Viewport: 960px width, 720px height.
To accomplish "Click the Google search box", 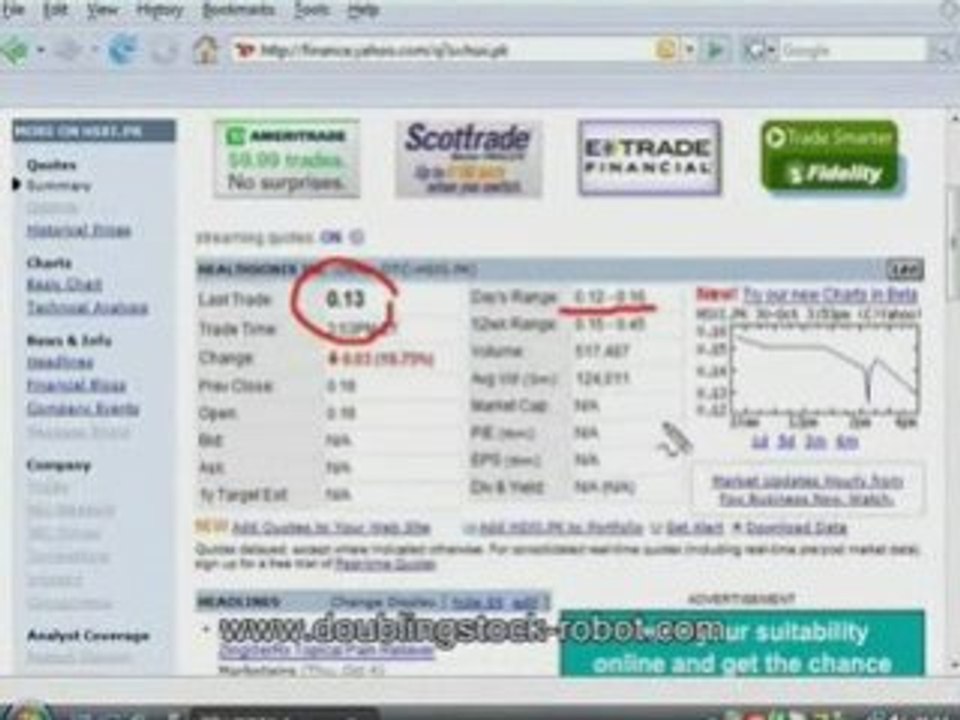I will [x=852, y=50].
